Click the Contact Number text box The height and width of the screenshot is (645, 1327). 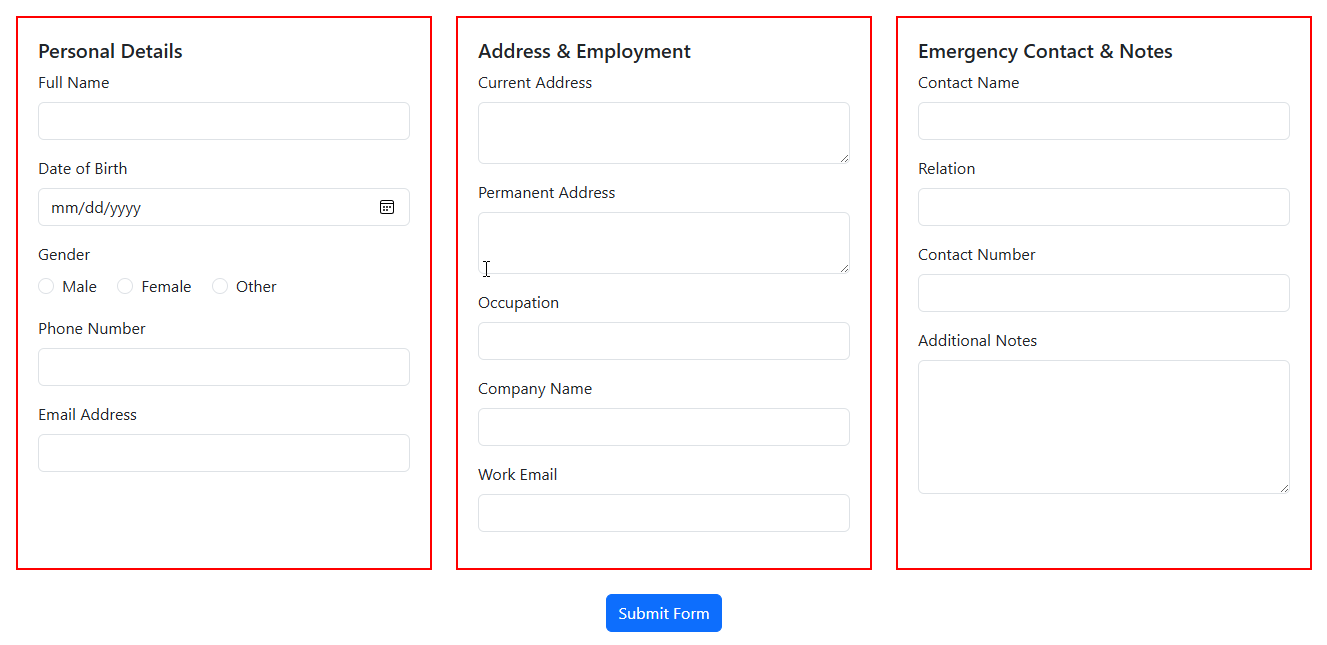coord(1104,293)
